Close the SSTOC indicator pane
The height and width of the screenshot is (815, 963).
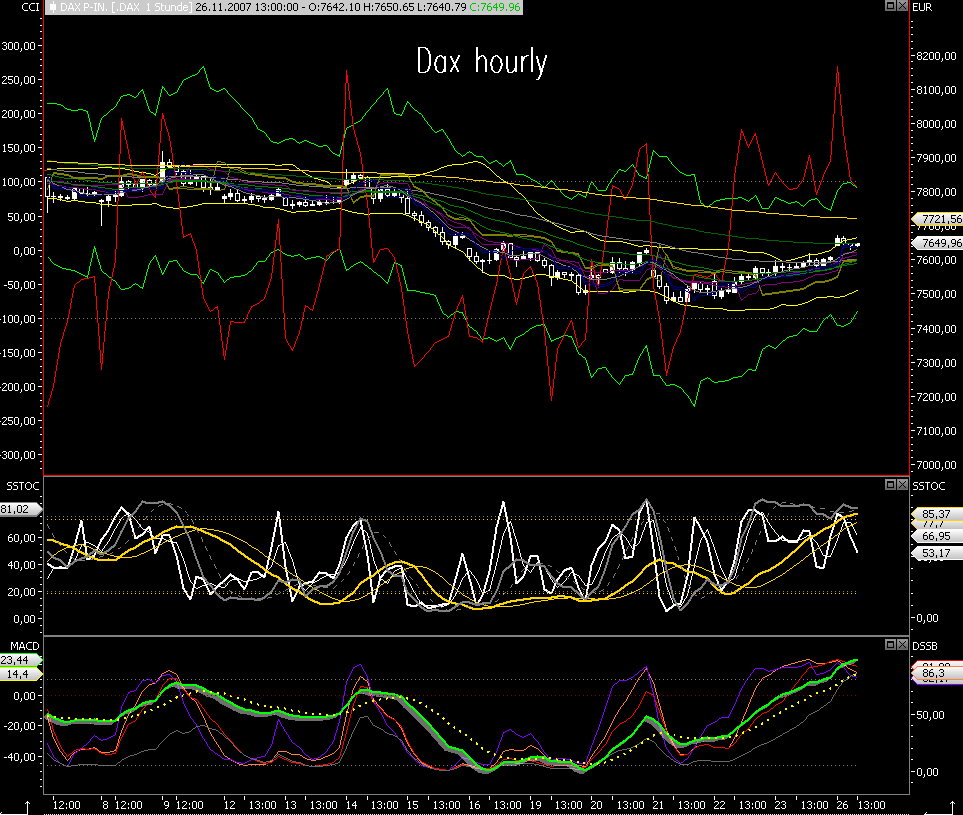point(903,485)
